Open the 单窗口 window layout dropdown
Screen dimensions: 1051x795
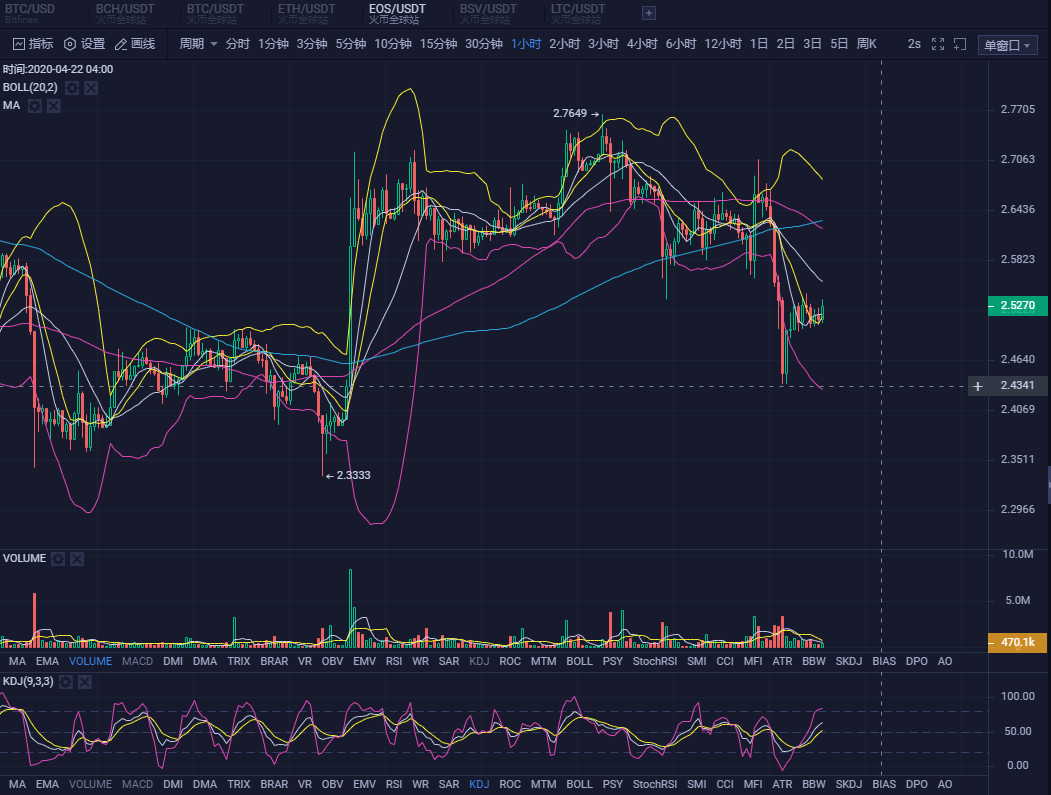(x=1007, y=45)
